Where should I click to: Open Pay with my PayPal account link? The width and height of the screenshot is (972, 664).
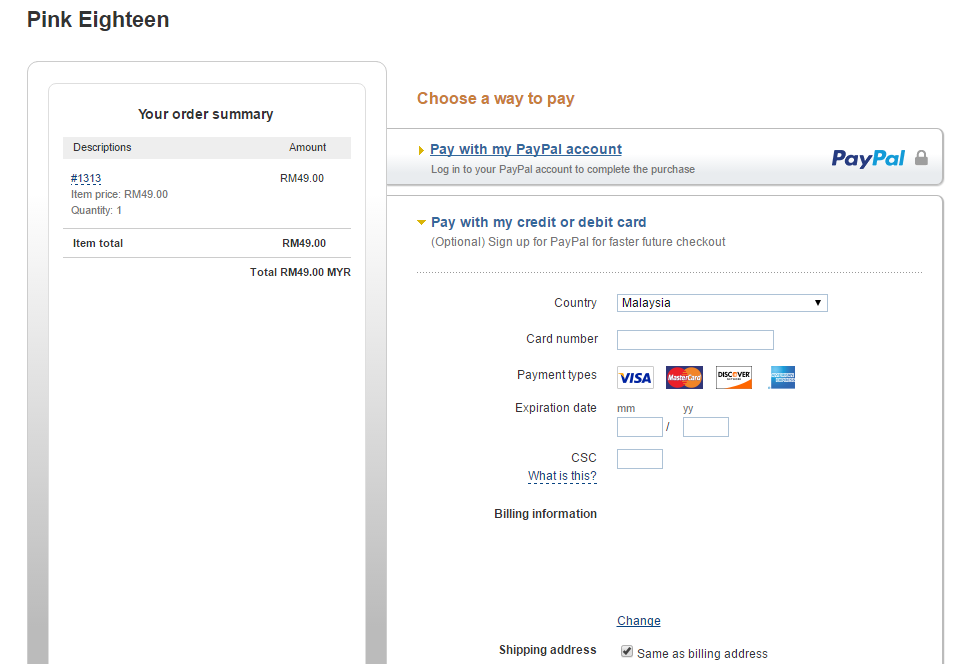[526, 149]
